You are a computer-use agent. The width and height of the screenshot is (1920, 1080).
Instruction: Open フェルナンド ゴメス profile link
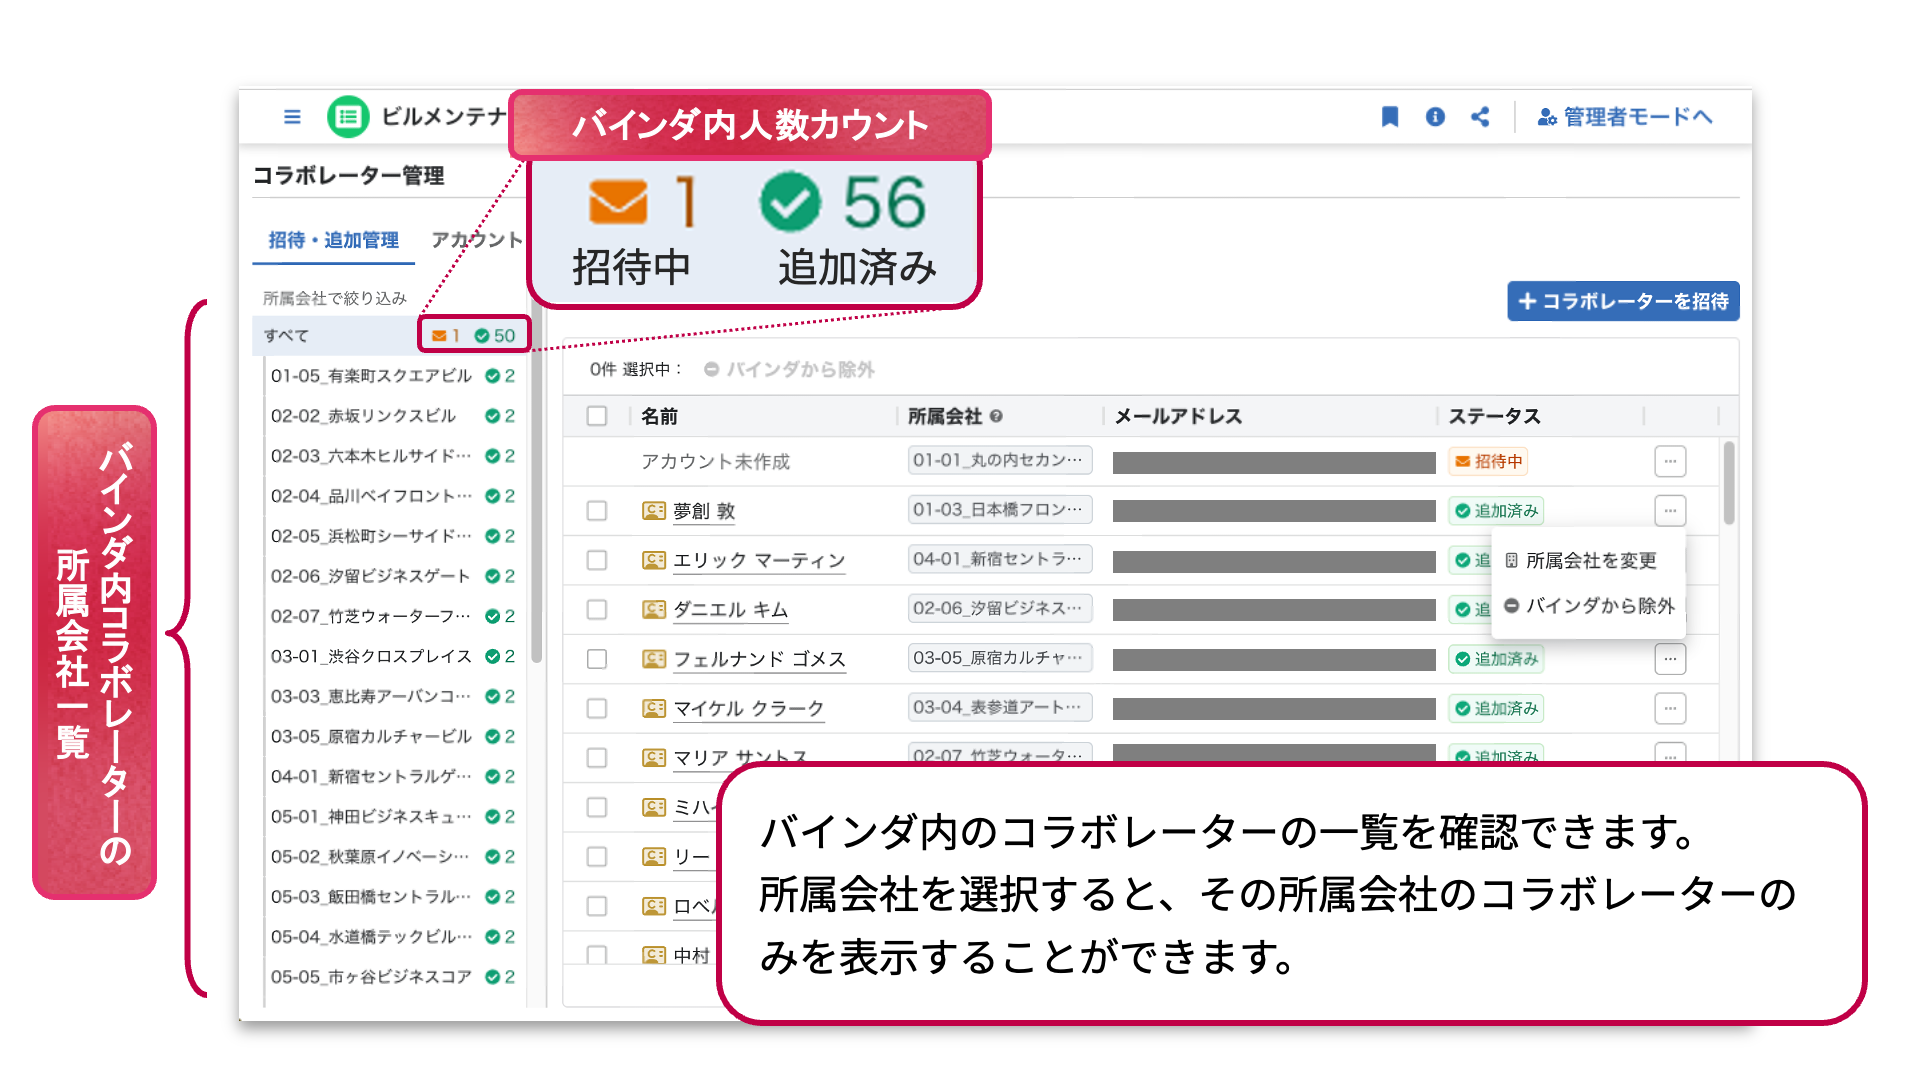759,659
